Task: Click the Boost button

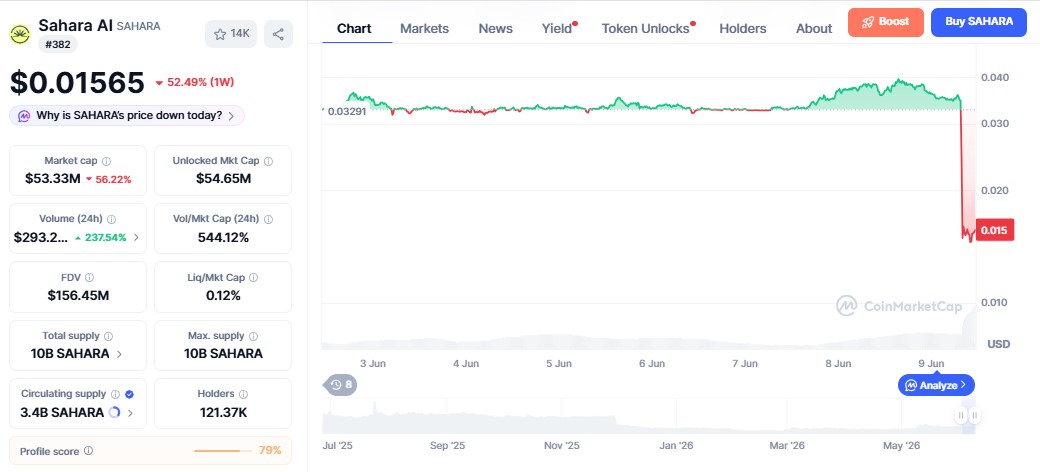Action: coord(885,22)
